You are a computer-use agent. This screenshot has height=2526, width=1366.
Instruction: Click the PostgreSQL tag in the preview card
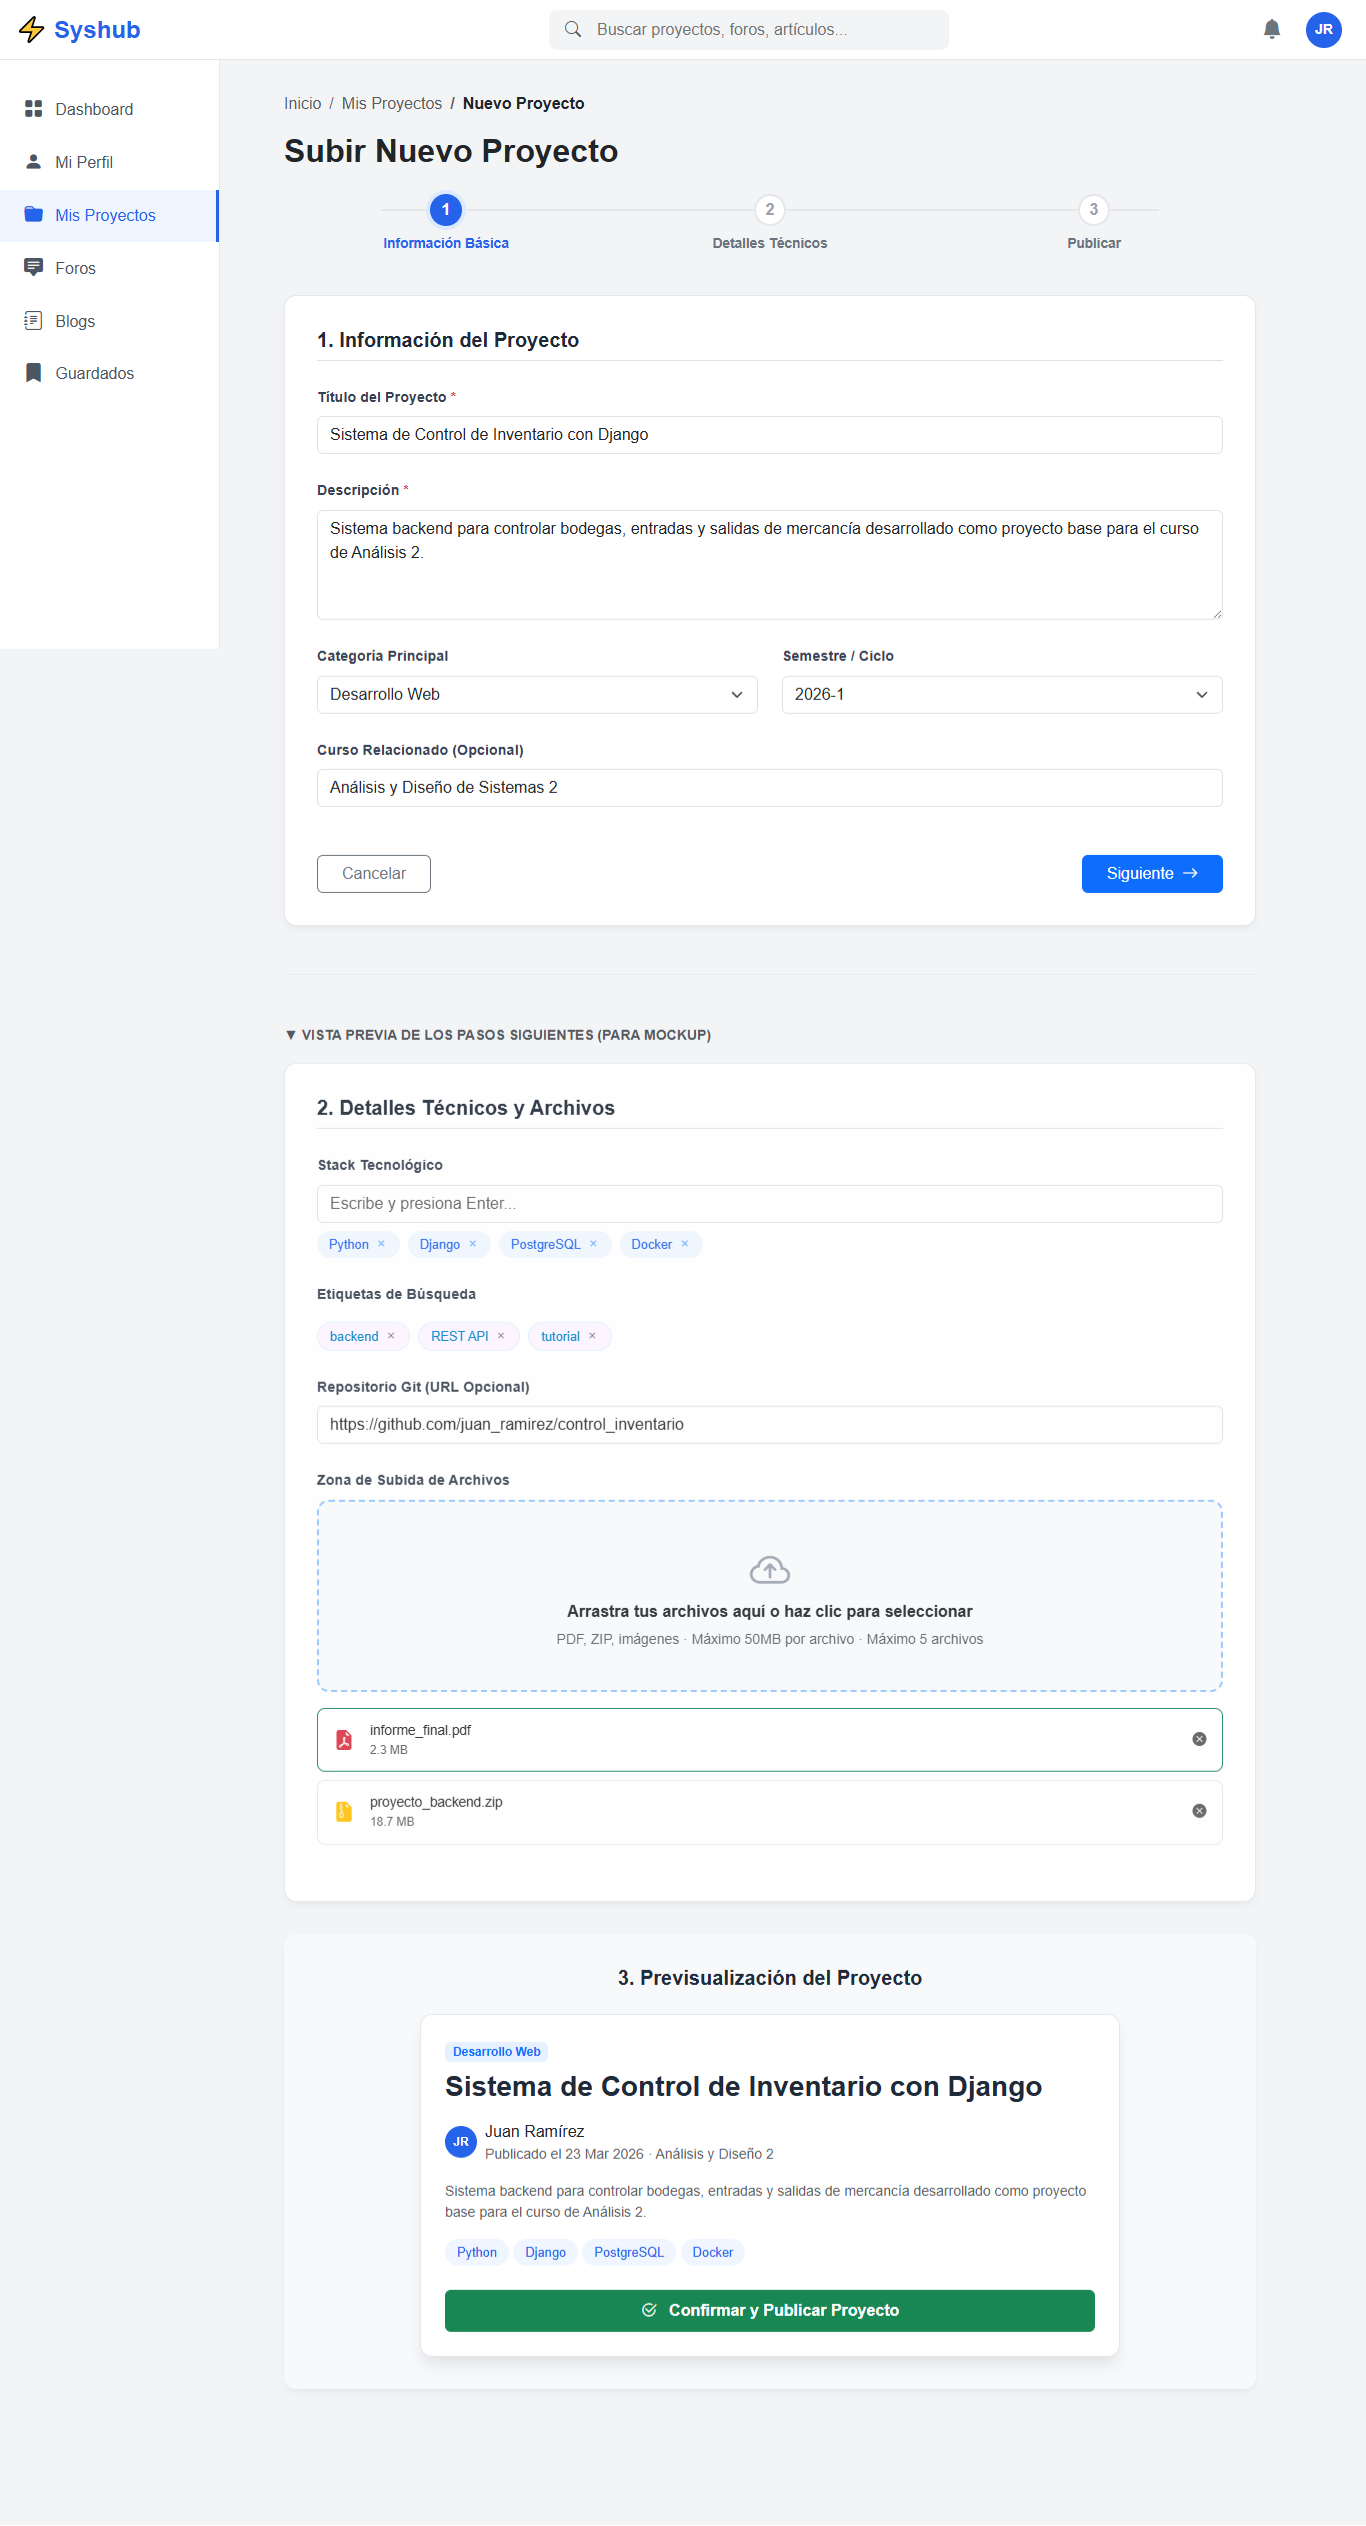[x=629, y=2253]
